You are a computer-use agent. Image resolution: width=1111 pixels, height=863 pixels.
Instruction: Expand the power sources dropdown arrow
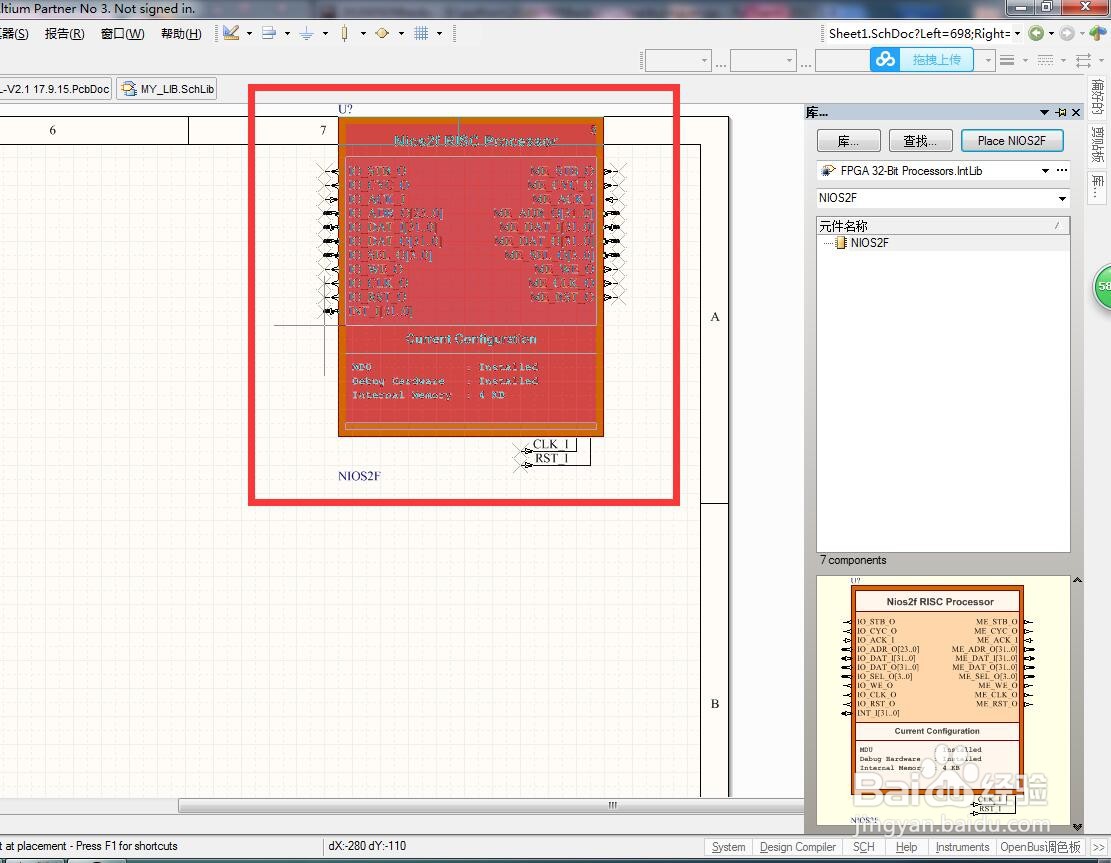tap(325, 33)
